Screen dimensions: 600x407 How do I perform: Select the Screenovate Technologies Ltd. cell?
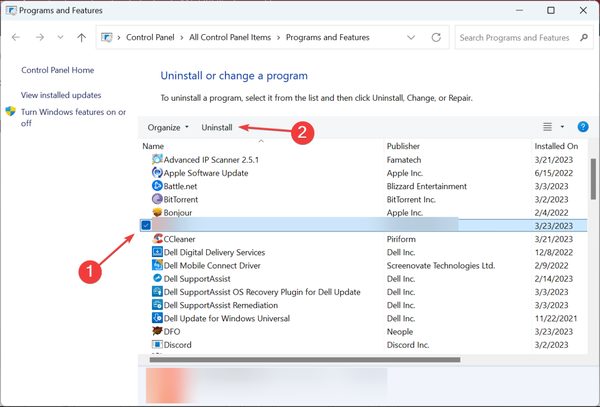click(x=441, y=265)
